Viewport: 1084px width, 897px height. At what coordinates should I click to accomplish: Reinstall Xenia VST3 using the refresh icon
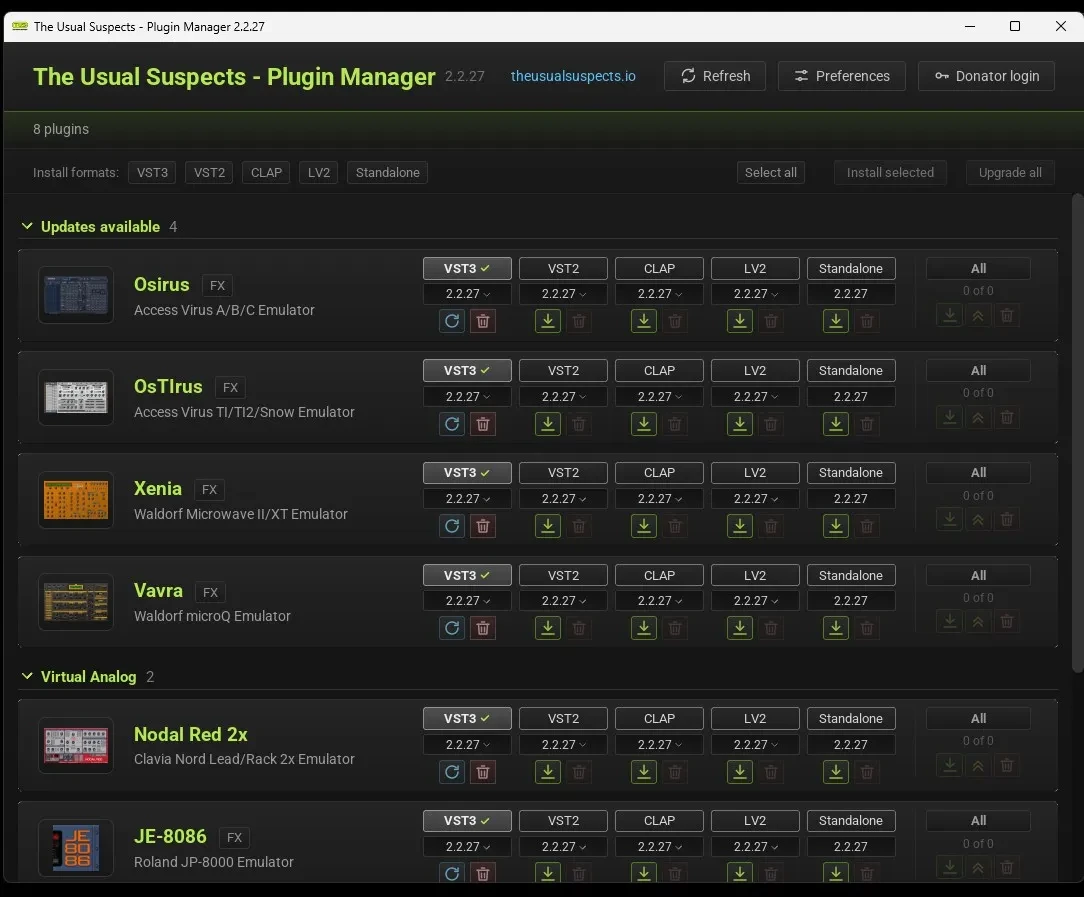pos(451,526)
